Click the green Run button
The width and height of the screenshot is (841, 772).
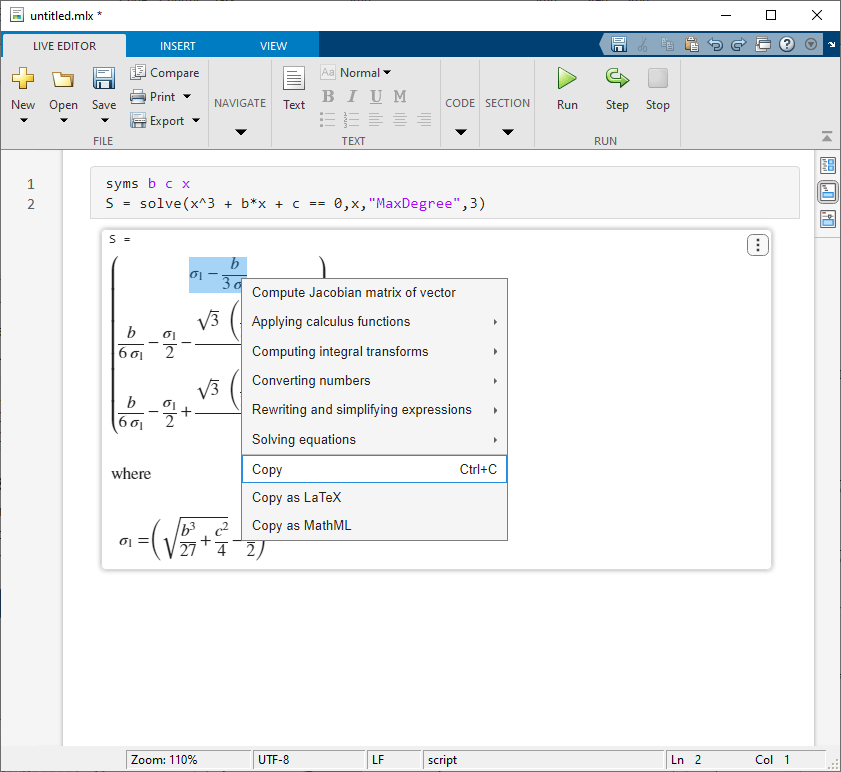coord(567,79)
